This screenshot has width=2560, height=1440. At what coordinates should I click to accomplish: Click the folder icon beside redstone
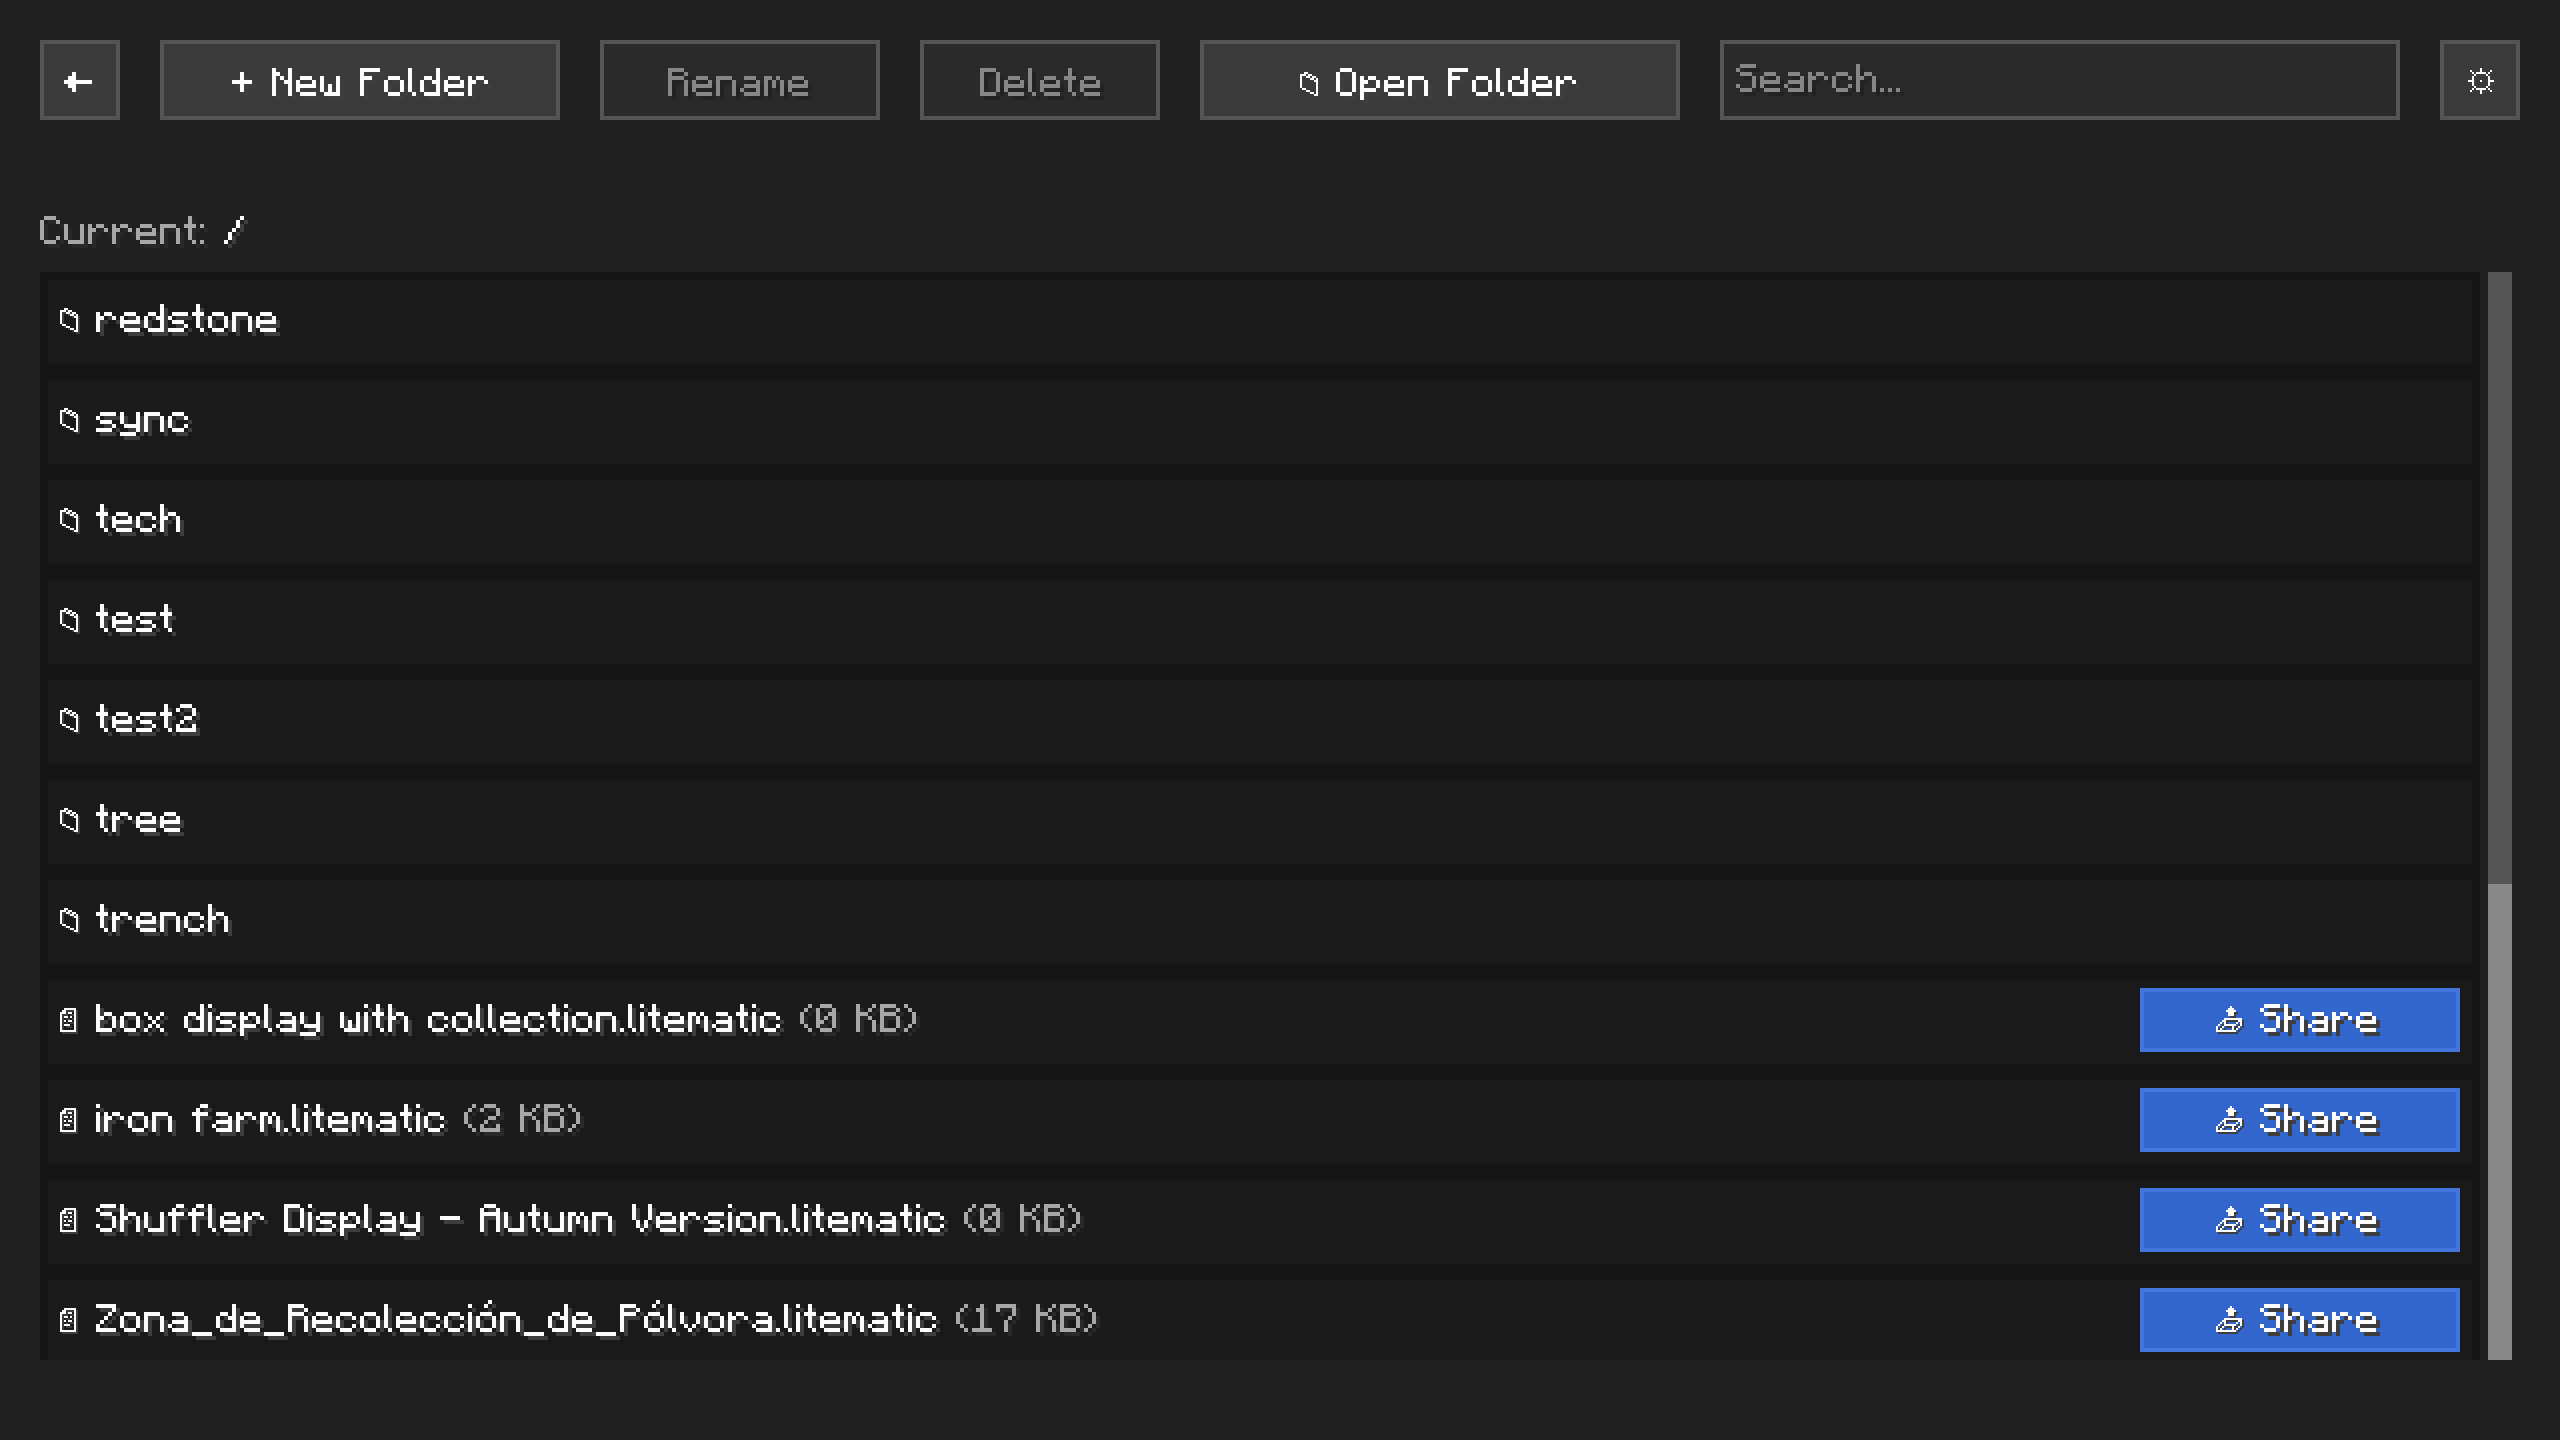tap(69, 320)
